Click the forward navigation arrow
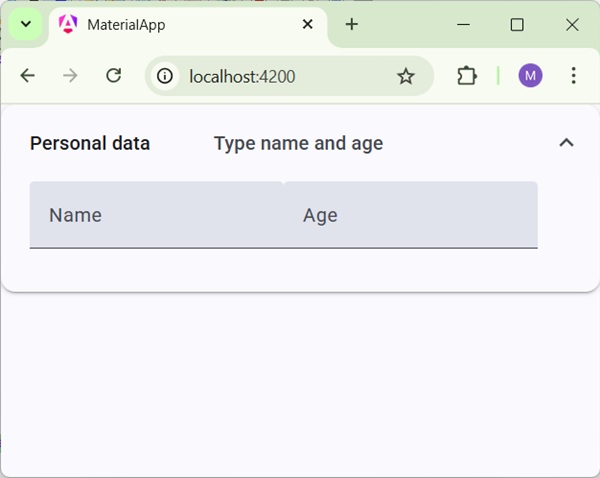 point(70,76)
